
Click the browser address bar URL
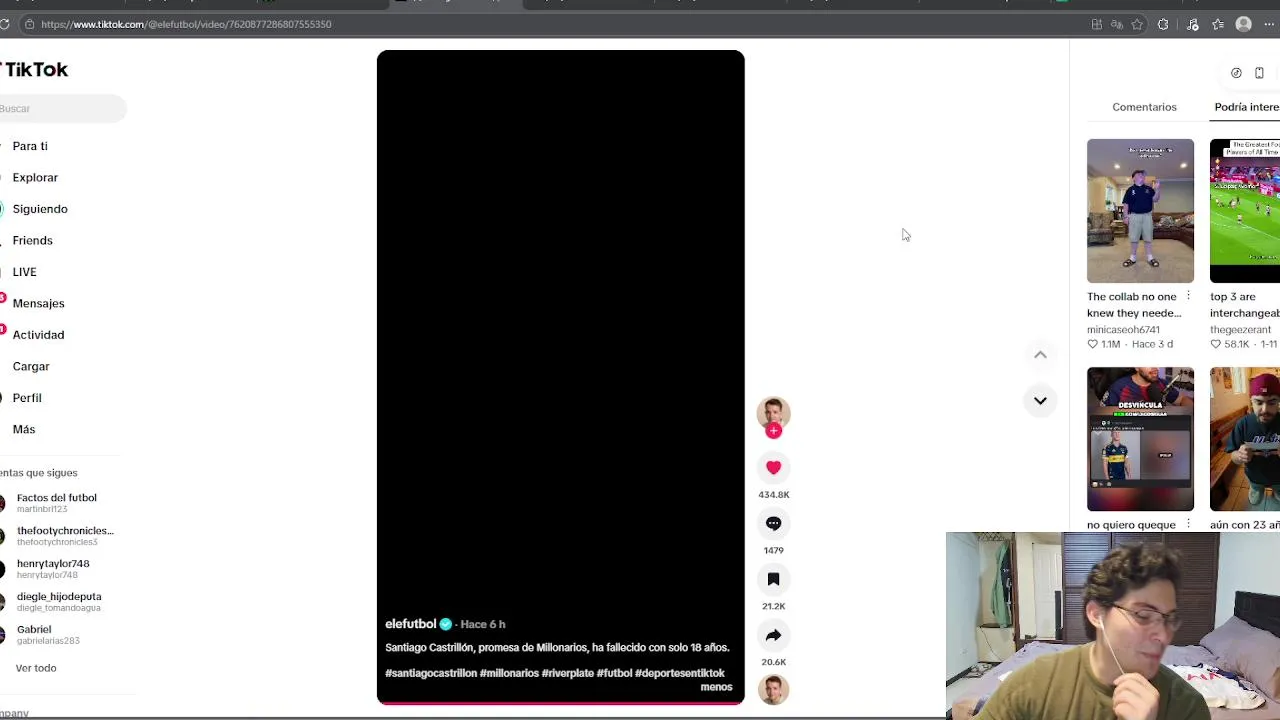coord(186,24)
